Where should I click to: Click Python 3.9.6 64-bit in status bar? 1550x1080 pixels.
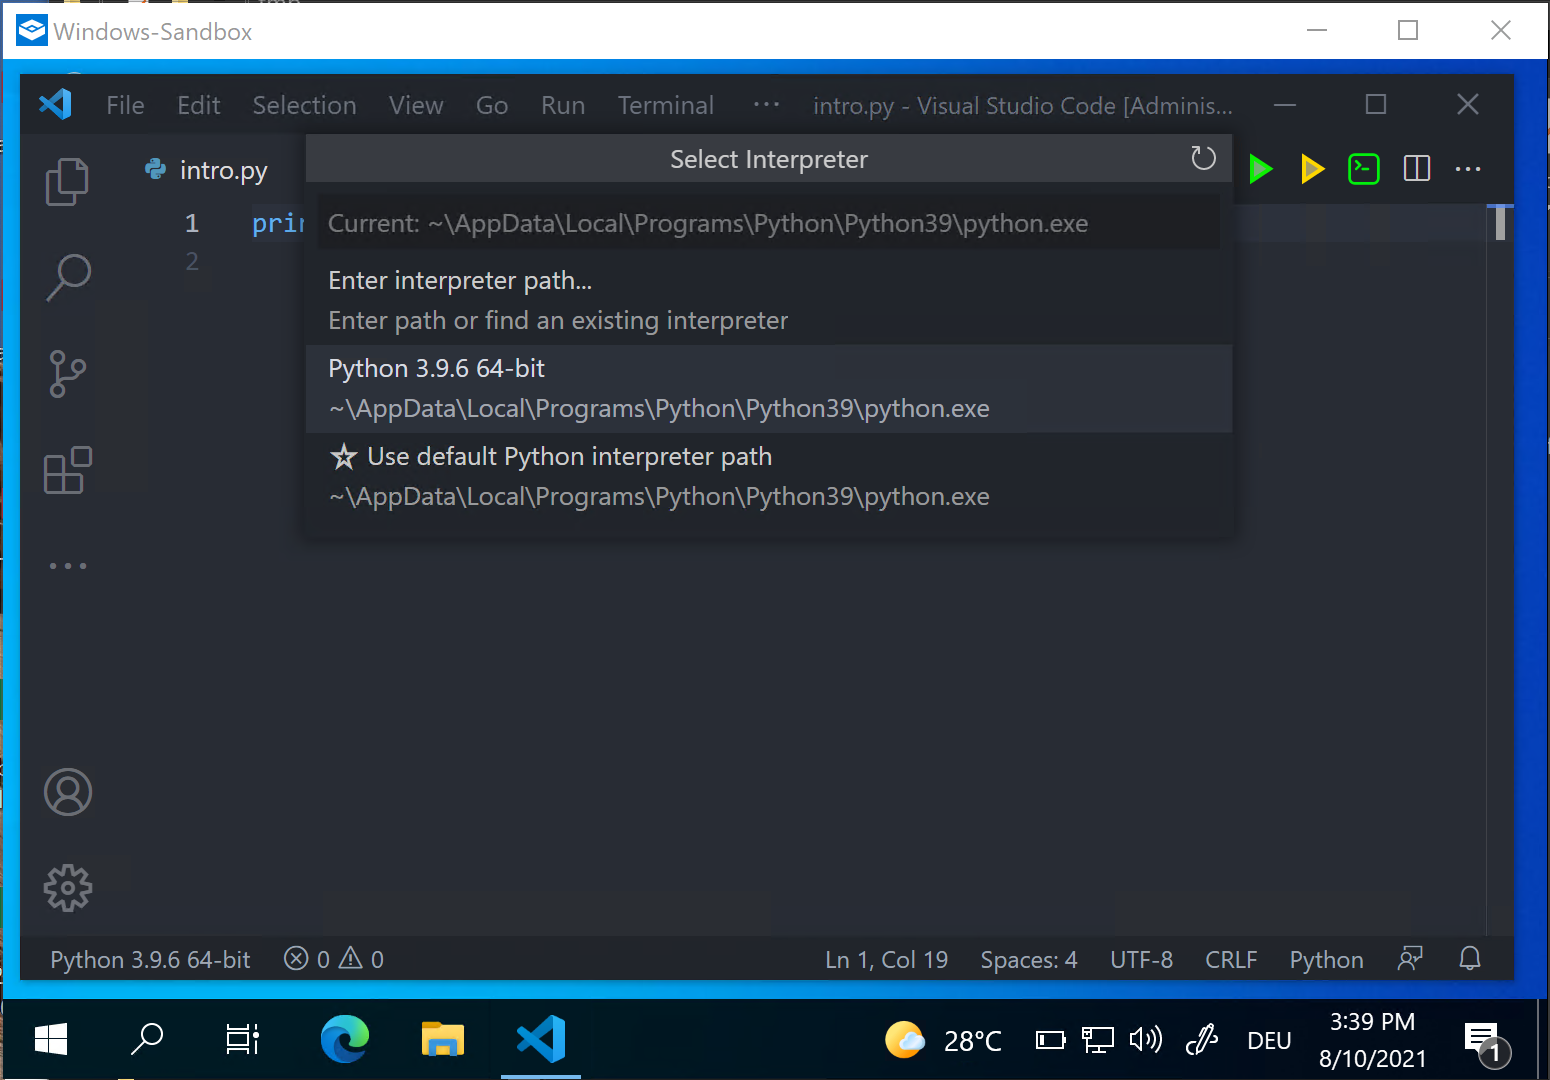coord(150,959)
